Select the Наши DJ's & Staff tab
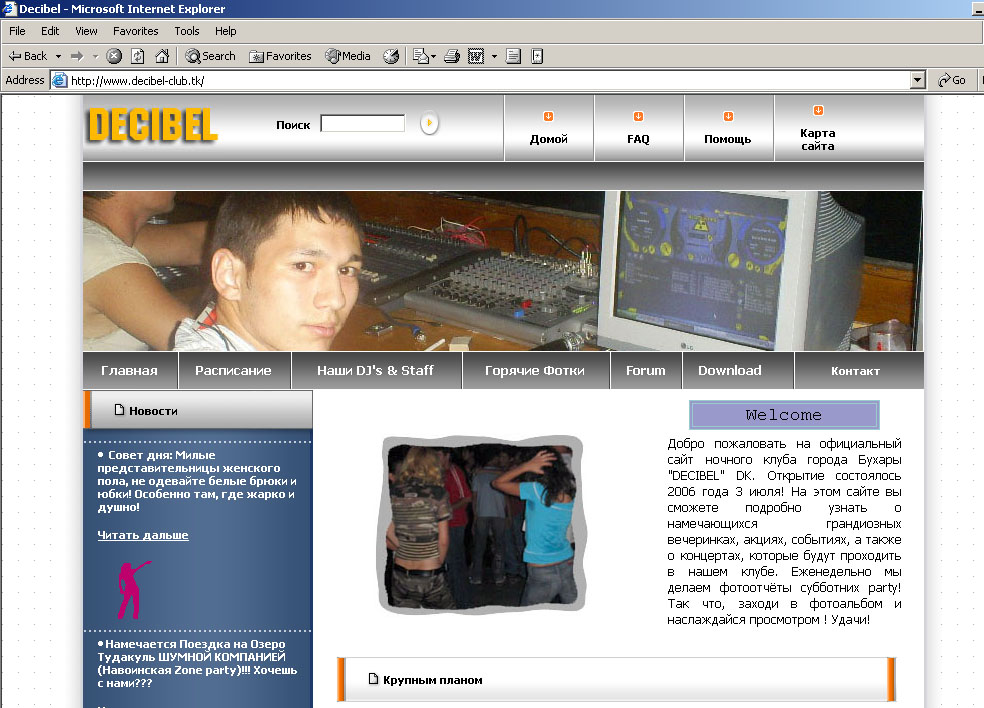This screenshot has height=708, width=984. tap(375, 370)
